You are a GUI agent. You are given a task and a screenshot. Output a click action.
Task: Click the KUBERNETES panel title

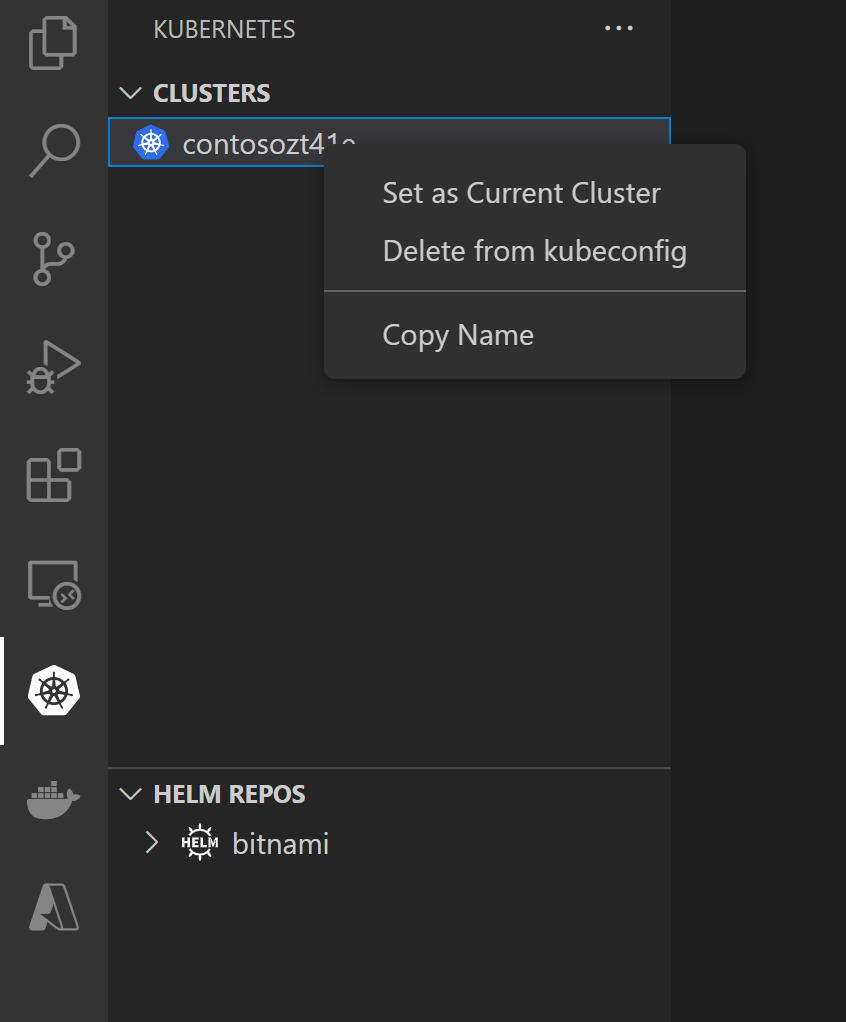pyautogui.click(x=224, y=29)
